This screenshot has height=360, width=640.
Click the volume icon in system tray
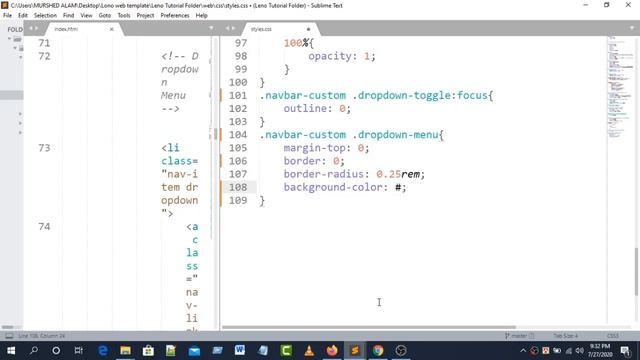click(579, 351)
